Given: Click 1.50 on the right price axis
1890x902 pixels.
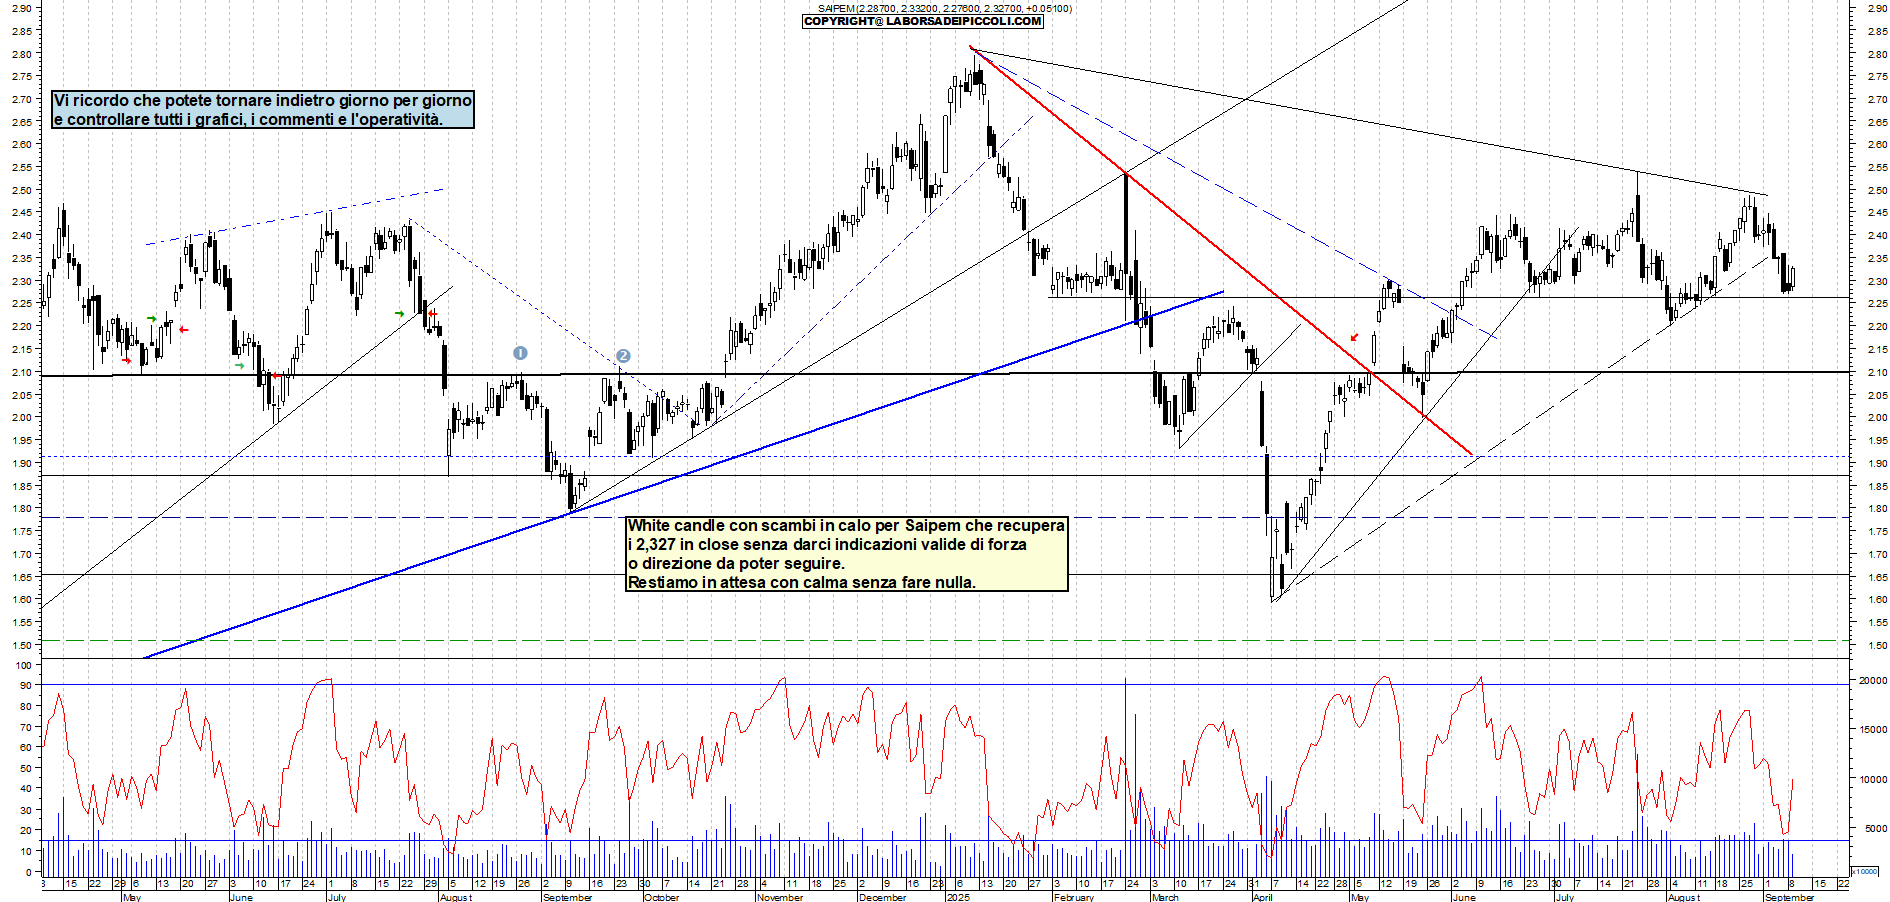Looking at the screenshot, I should [x=1877, y=645].
